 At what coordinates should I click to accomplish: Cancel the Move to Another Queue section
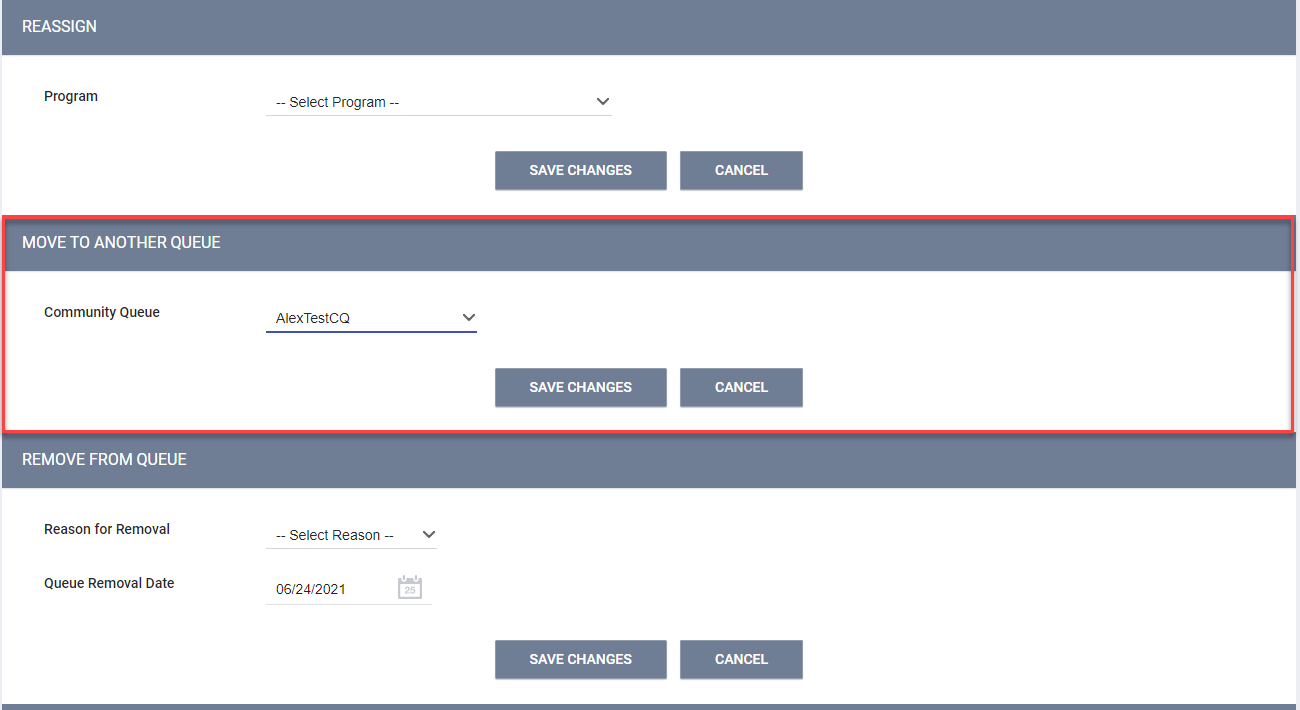[741, 387]
